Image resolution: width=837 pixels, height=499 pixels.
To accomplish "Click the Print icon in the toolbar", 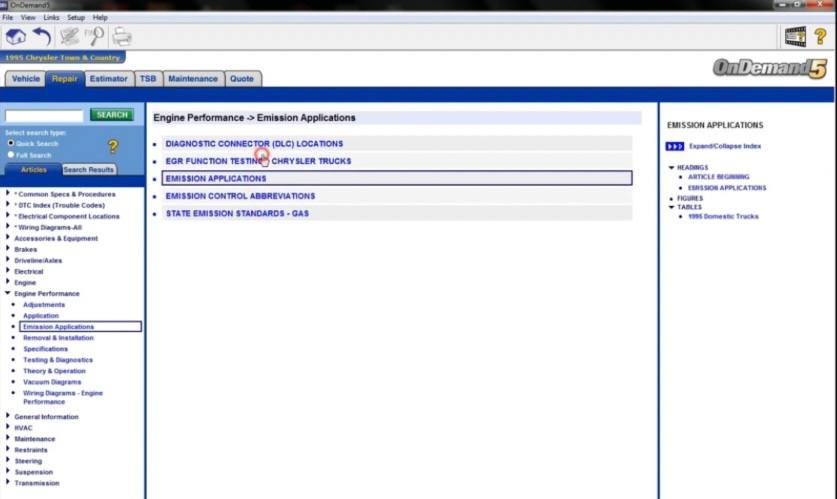I will 121,37.
